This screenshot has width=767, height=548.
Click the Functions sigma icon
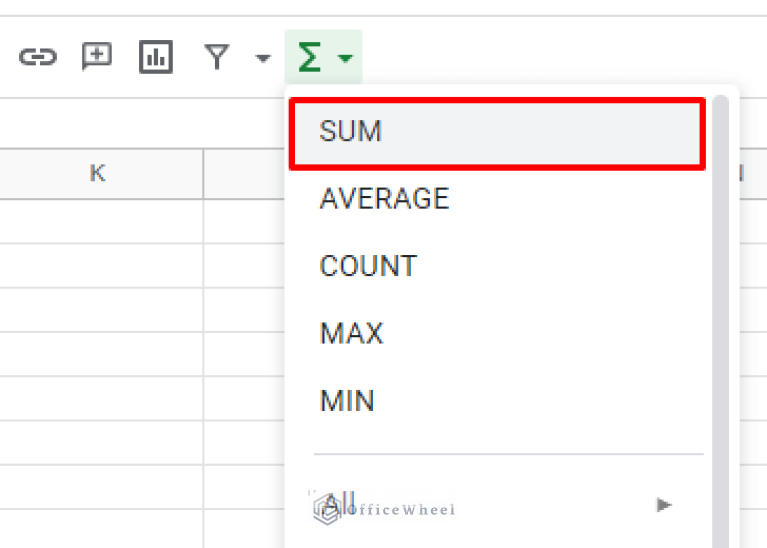(310, 58)
